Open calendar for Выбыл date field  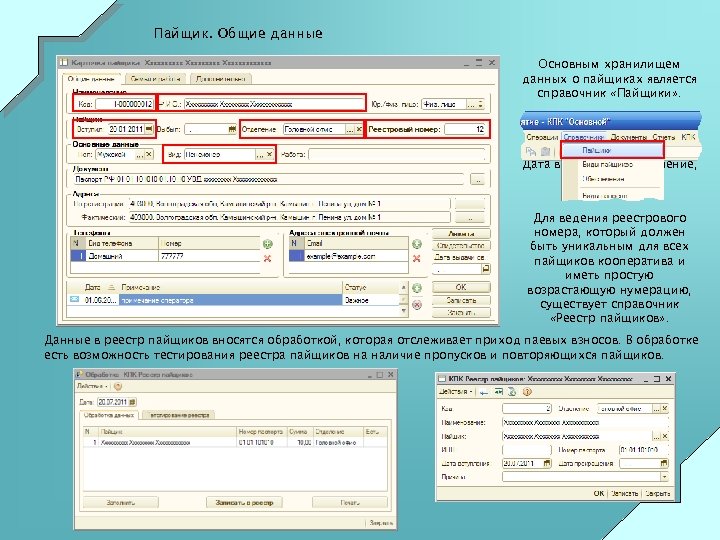232,130
